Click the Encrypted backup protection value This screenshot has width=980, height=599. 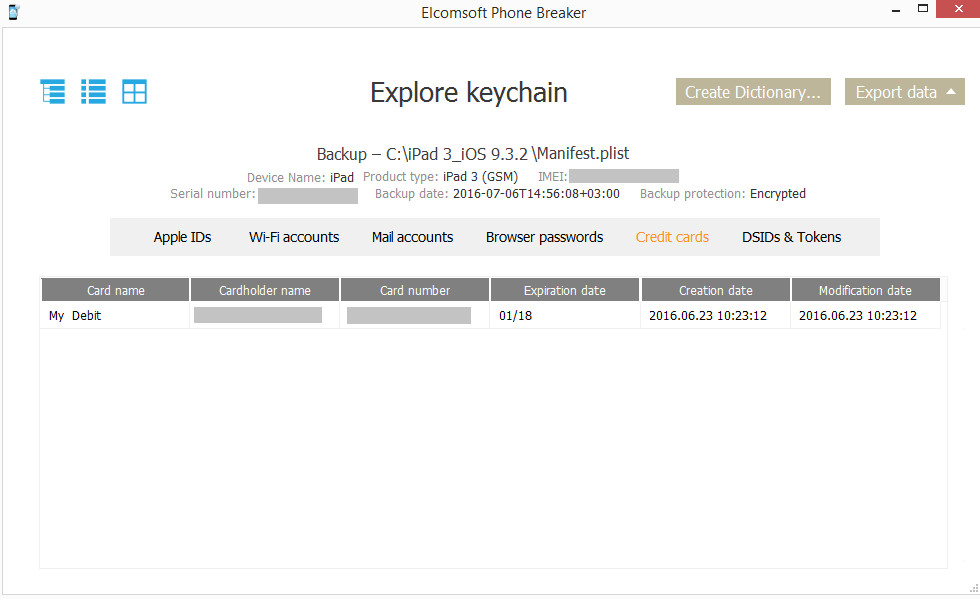[x=778, y=194]
